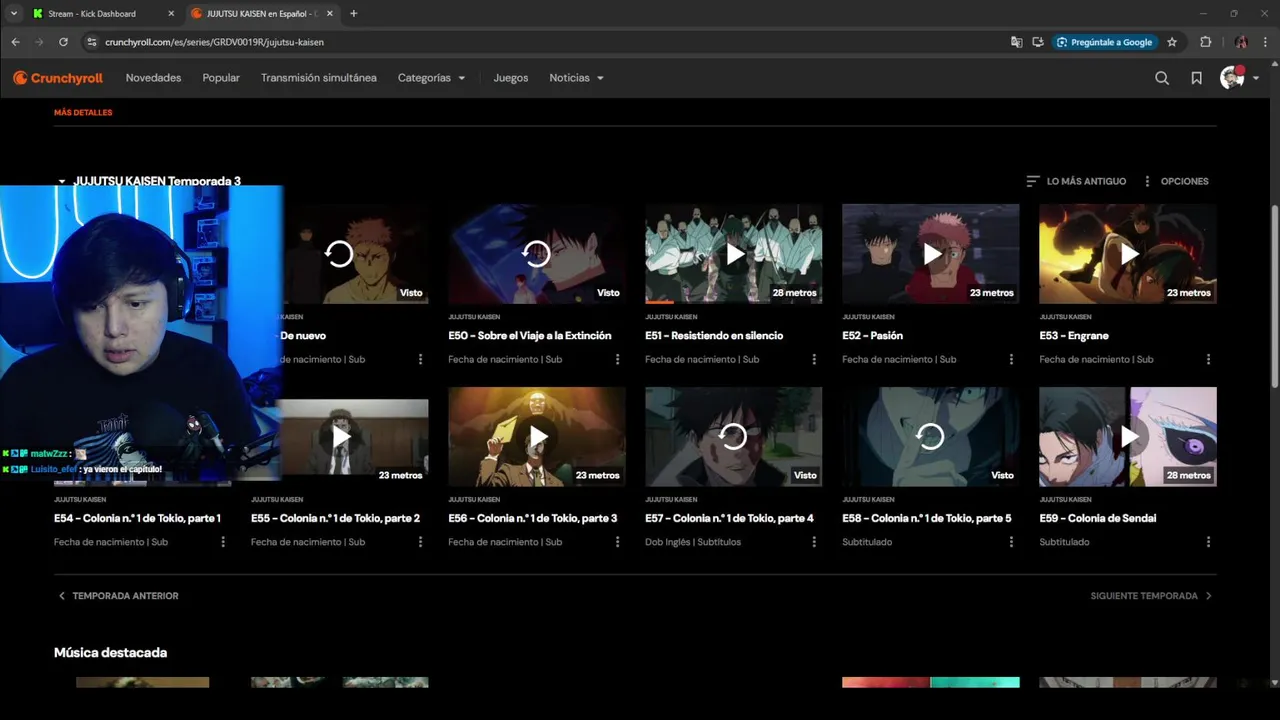1280x720 pixels.
Task: Click the site info icon beside URL
Action: pos(91,42)
